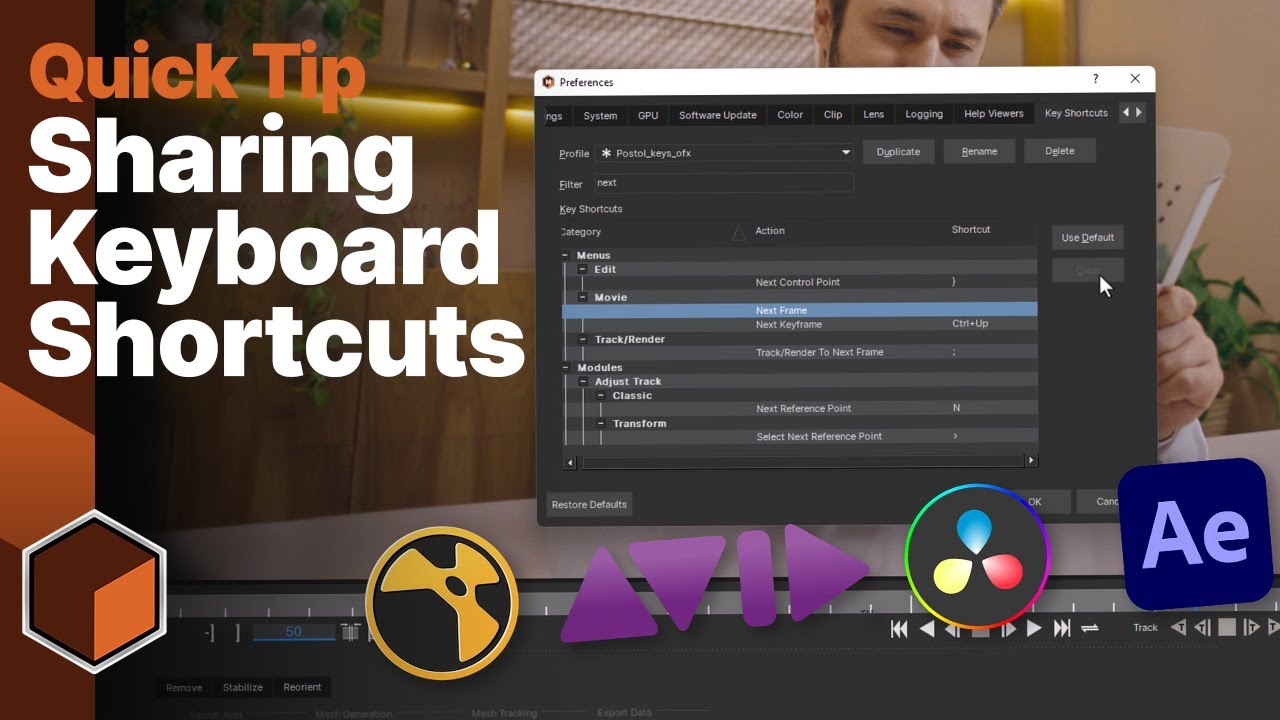The width and height of the screenshot is (1280, 720).
Task: Click the icon right of frame field
Action: 350,632
